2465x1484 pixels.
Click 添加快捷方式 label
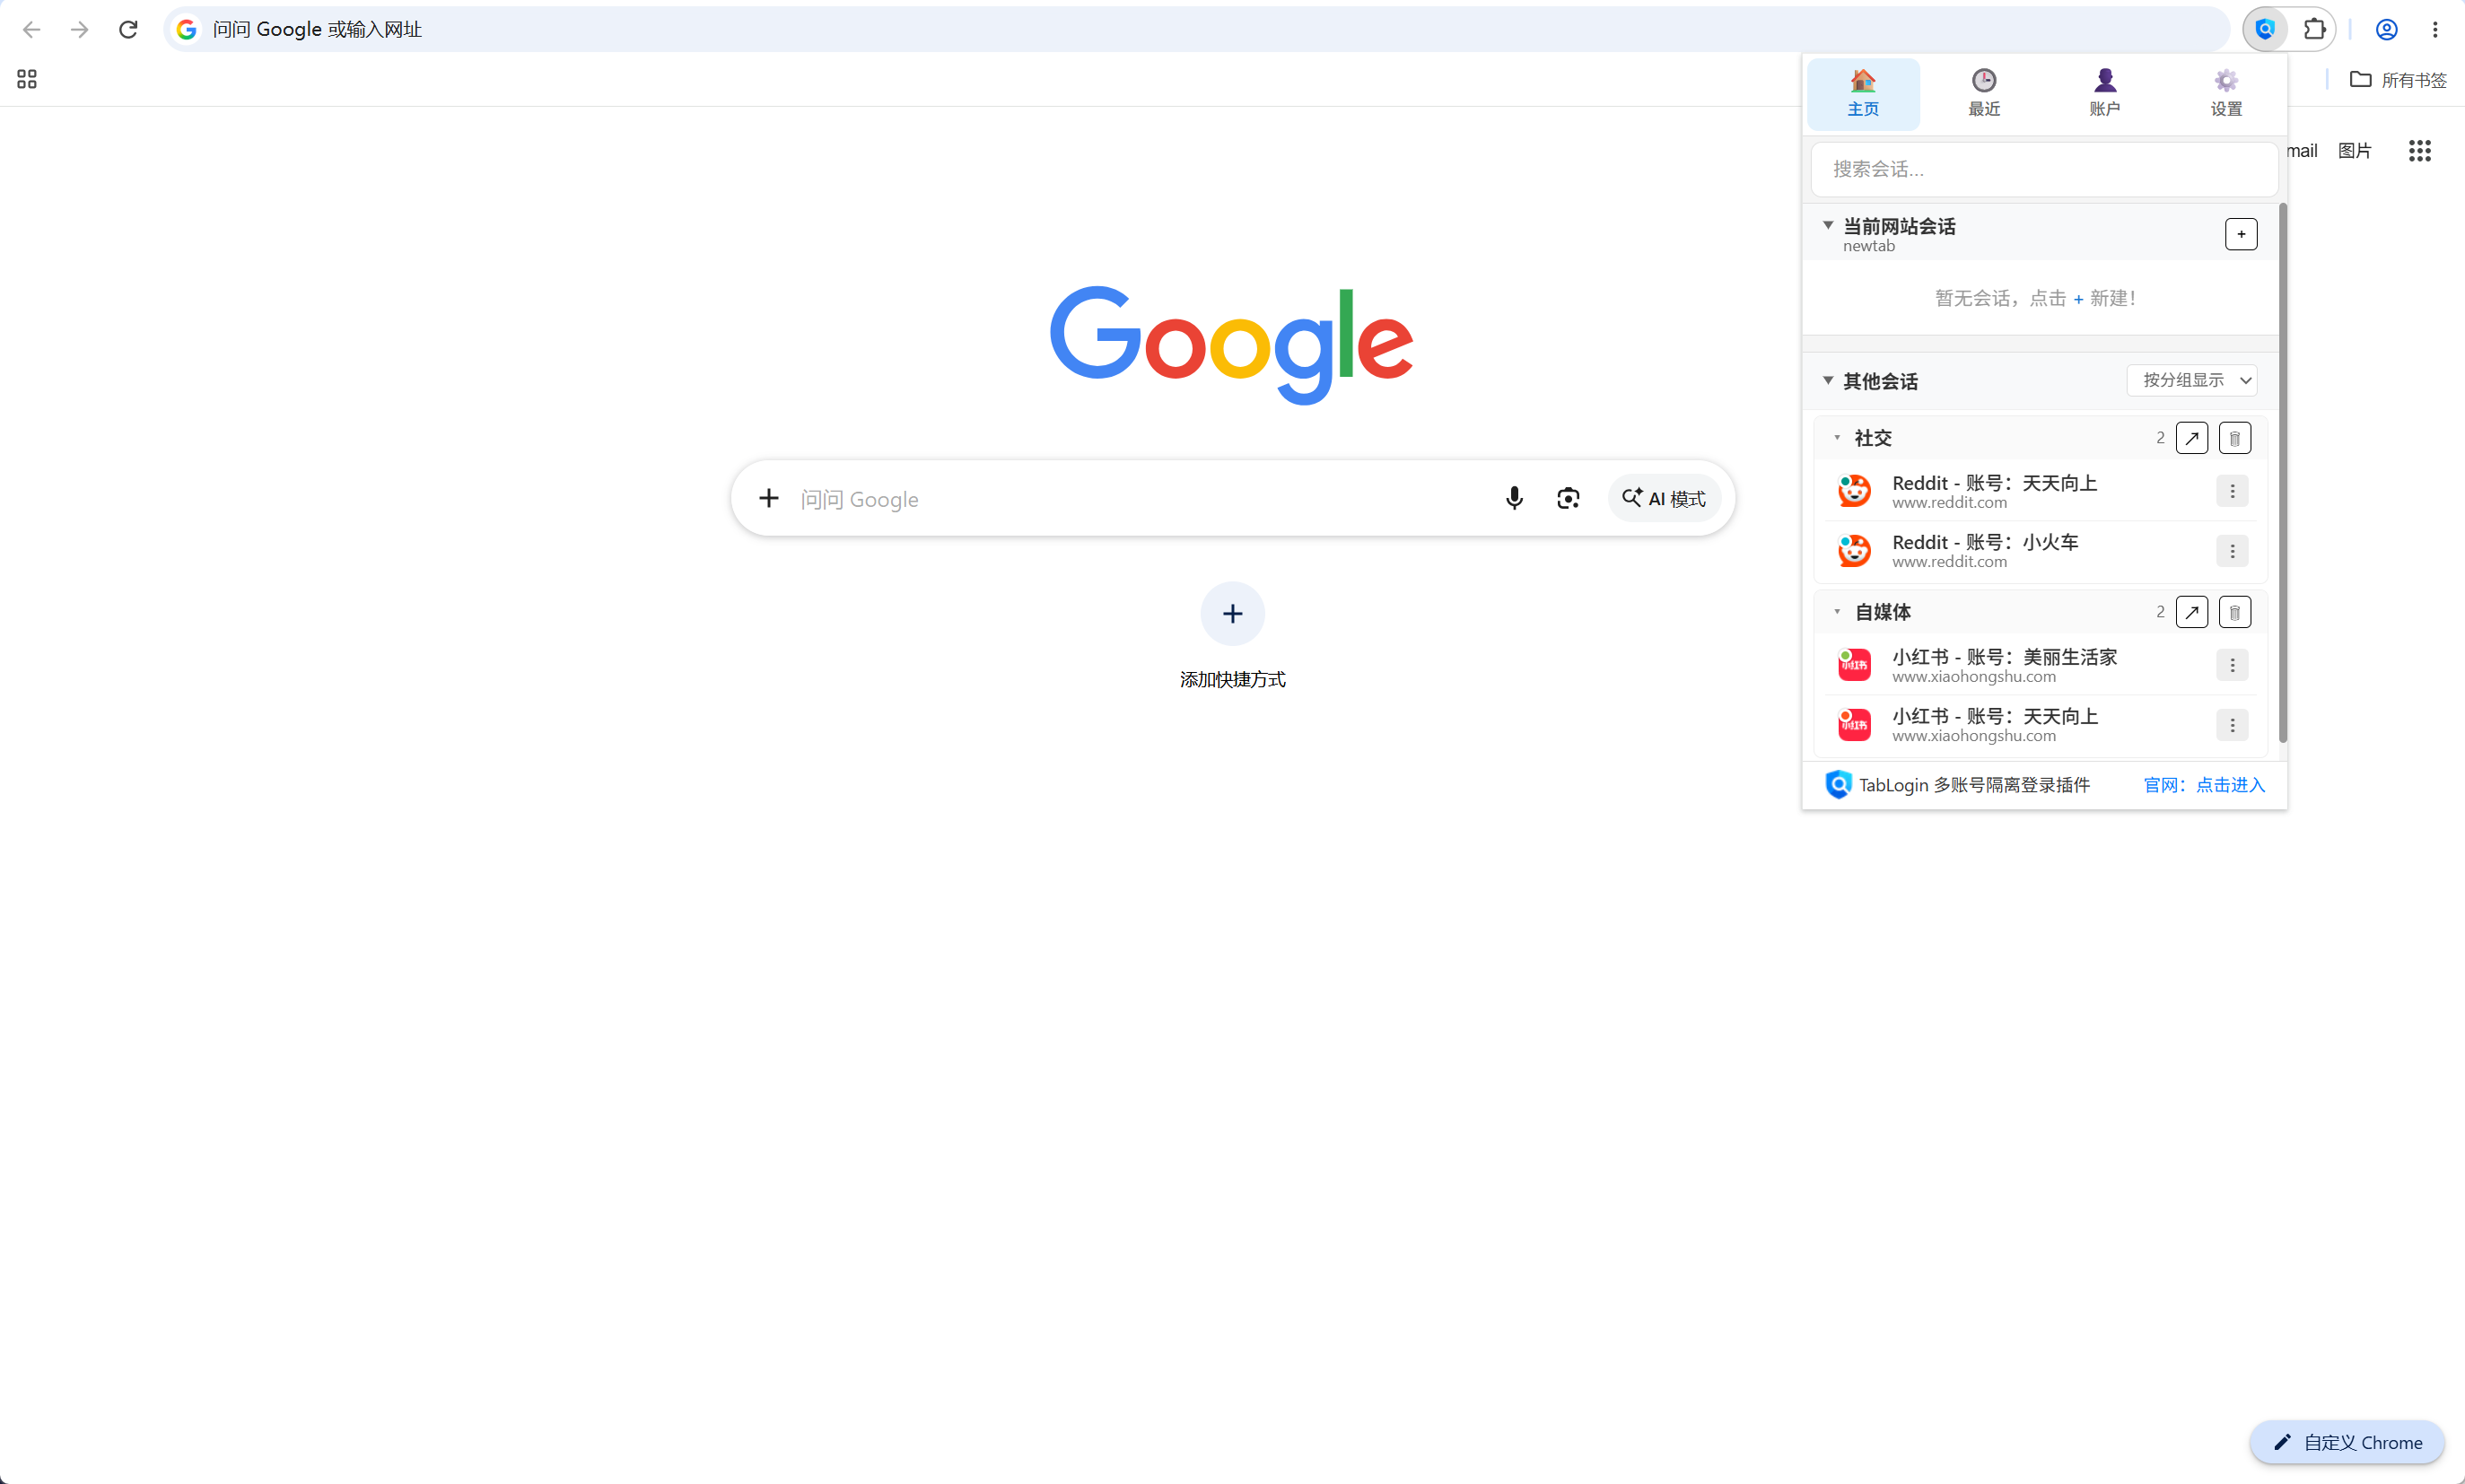coord(1232,679)
